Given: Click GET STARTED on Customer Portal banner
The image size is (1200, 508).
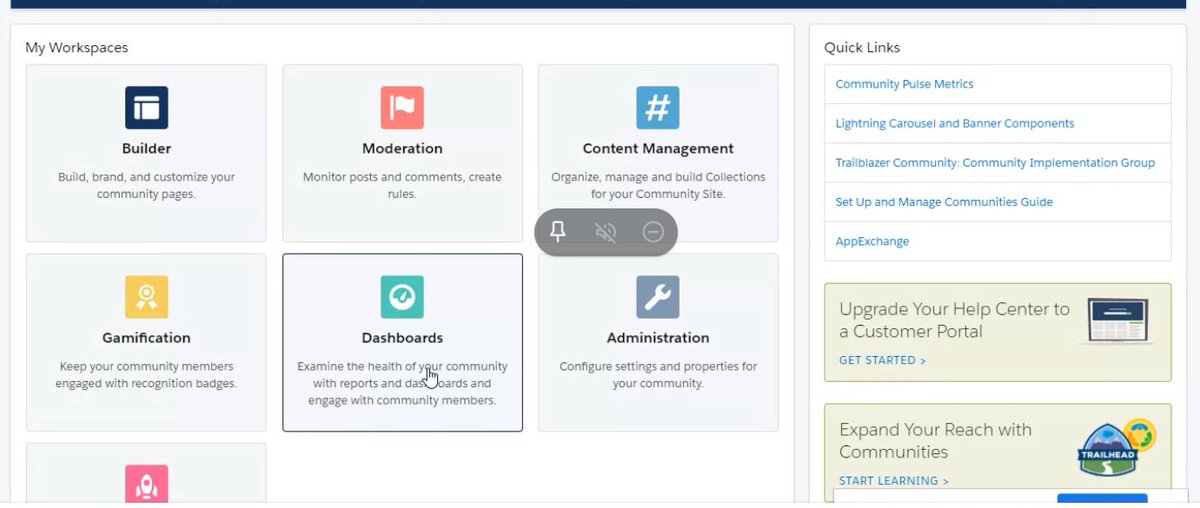Looking at the screenshot, I should pos(882,360).
